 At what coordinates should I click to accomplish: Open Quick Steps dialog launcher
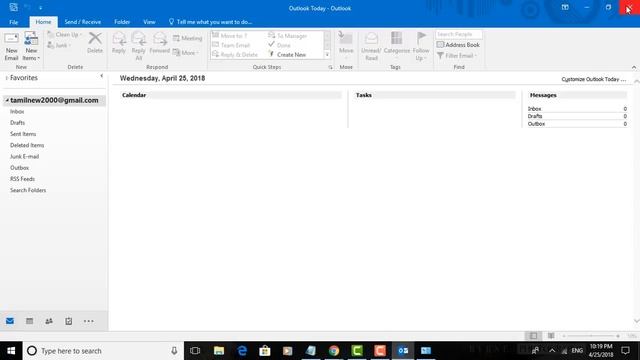tap(330, 67)
